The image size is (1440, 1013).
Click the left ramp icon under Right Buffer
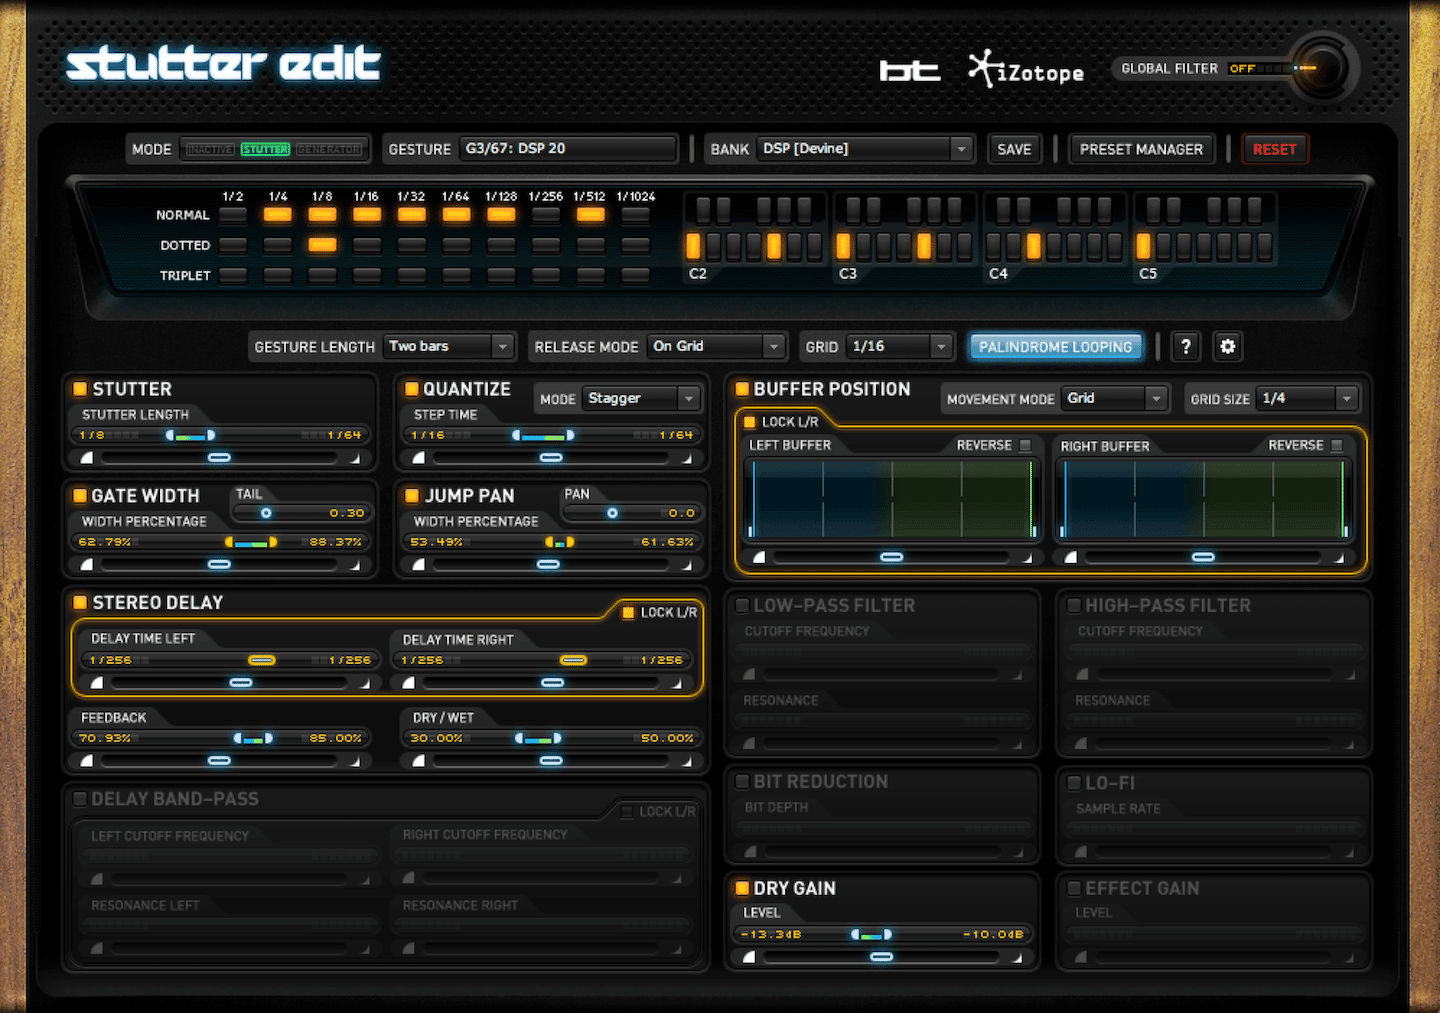(1071, 557)
